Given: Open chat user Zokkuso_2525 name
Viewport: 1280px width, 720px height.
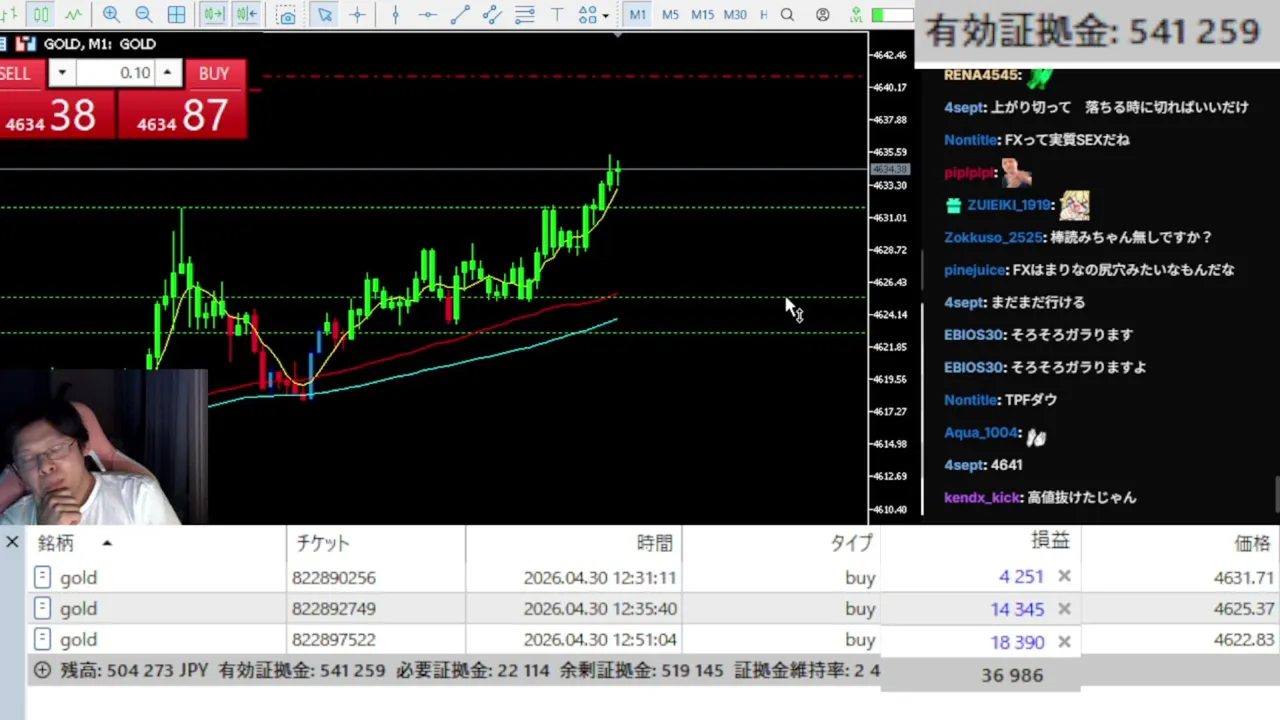Looking at the screenshot, I should [x=994, y=238].
